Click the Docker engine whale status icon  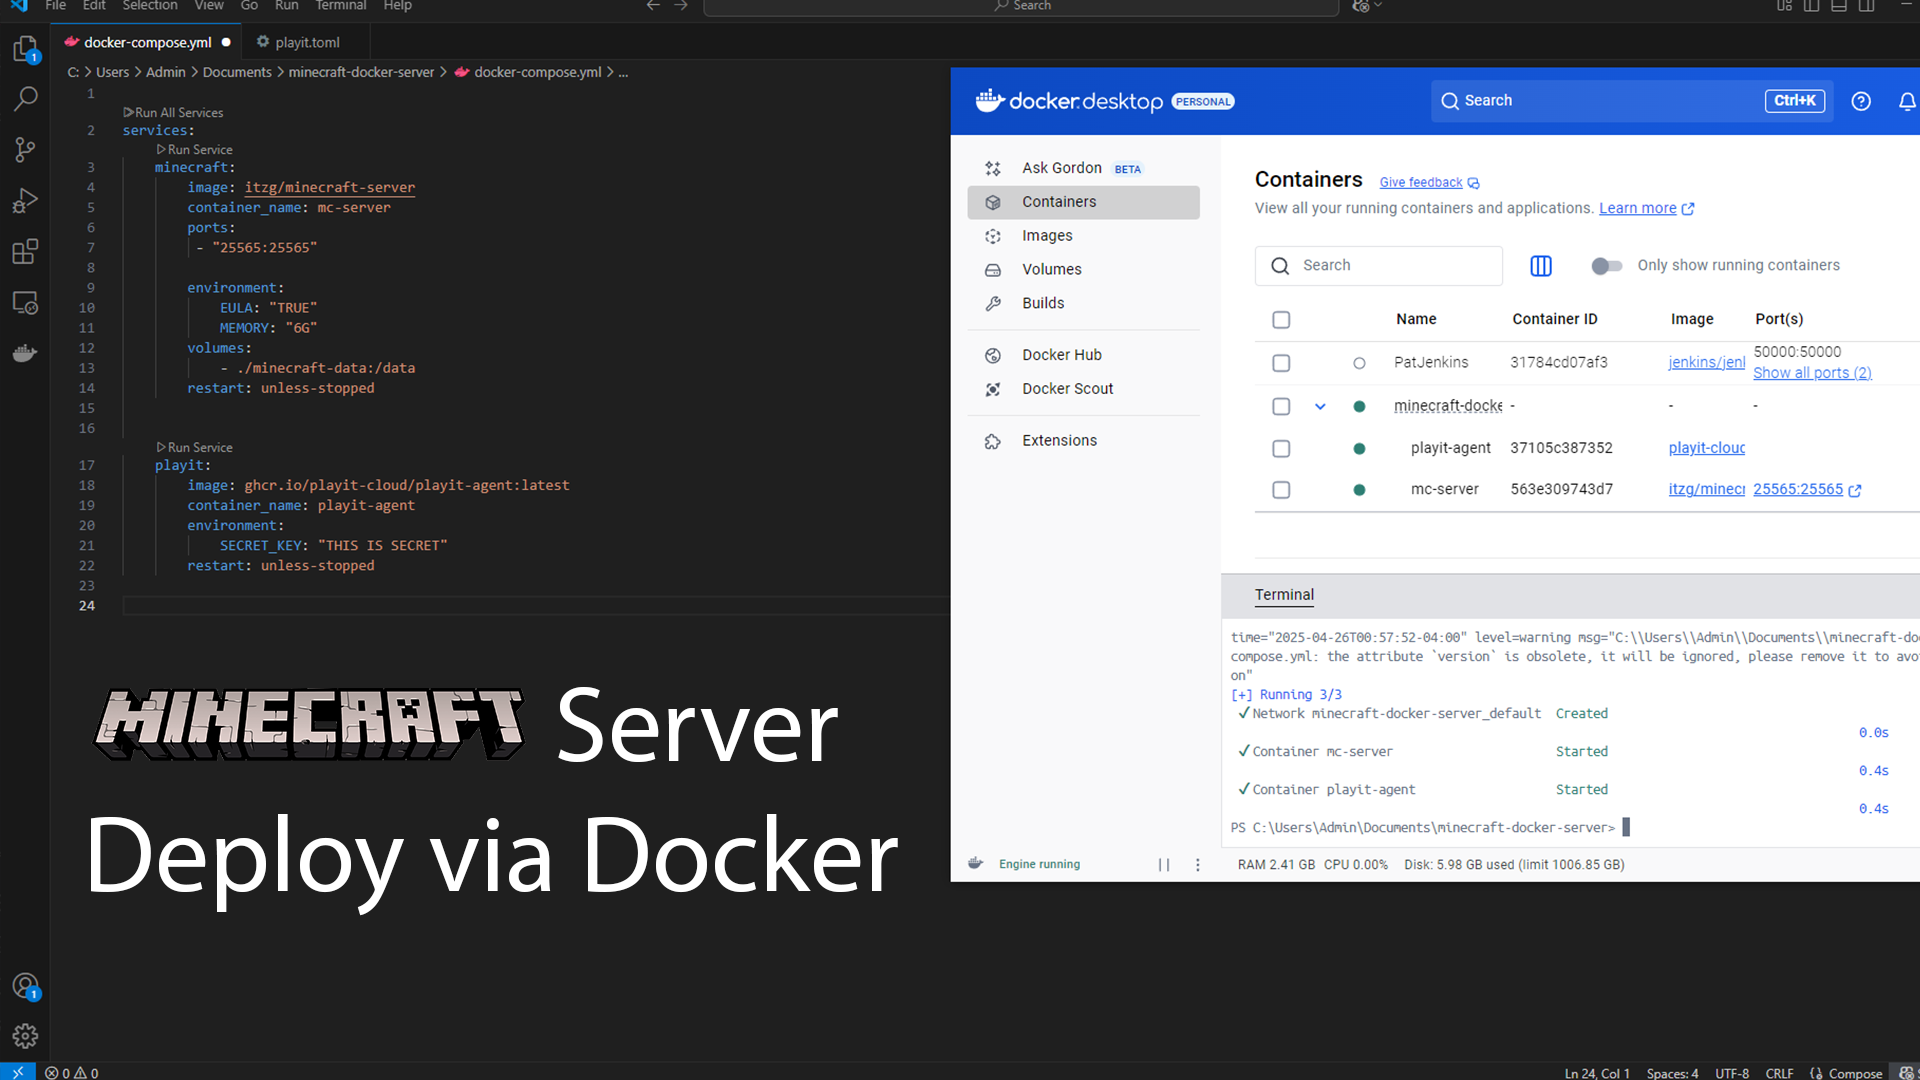976,863
